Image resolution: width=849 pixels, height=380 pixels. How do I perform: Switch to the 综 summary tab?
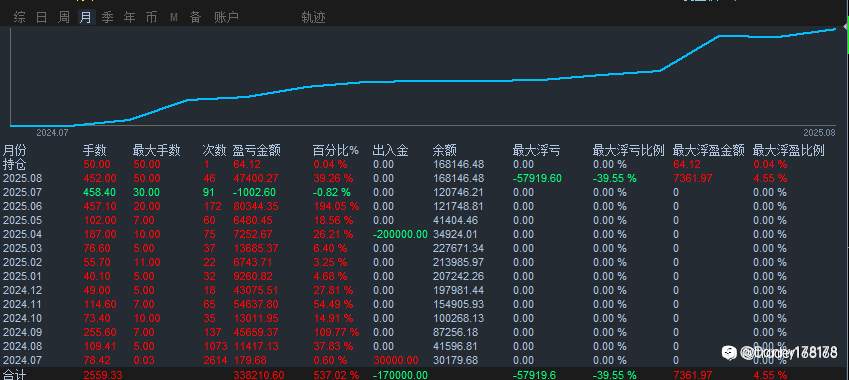point(19,17)
